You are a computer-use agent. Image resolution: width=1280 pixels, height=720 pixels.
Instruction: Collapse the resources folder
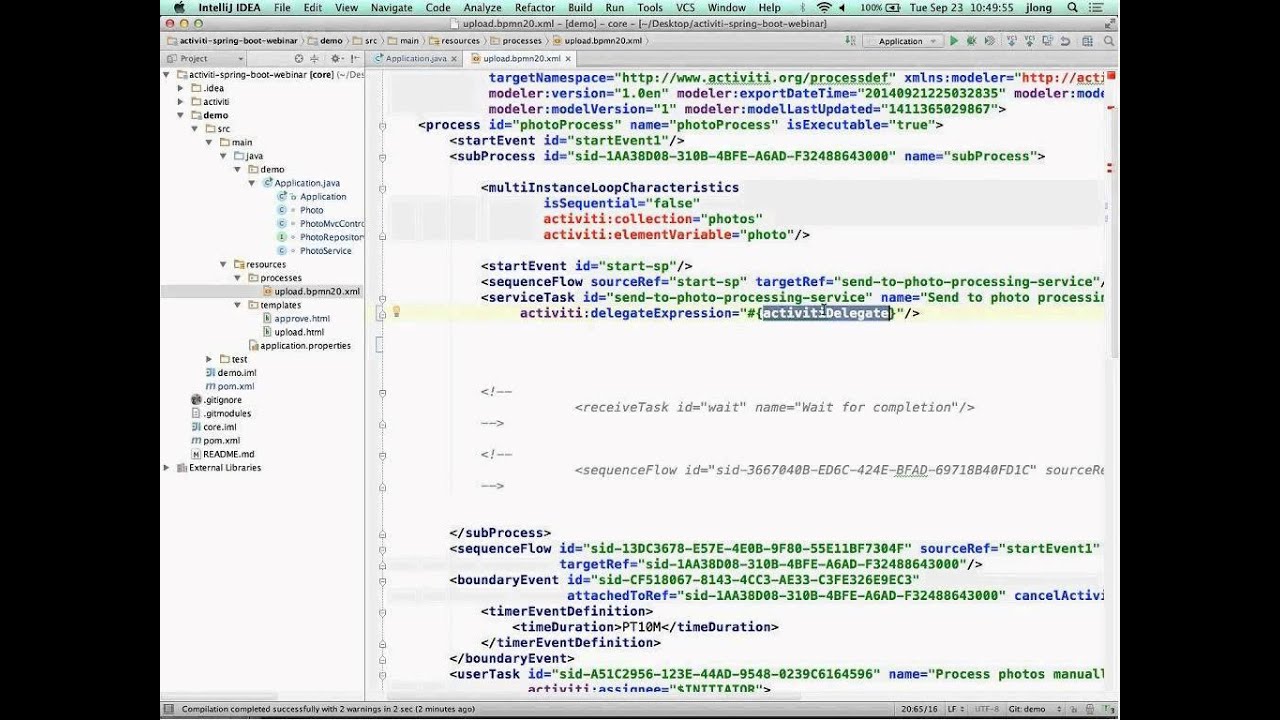[x=223, y=264]
